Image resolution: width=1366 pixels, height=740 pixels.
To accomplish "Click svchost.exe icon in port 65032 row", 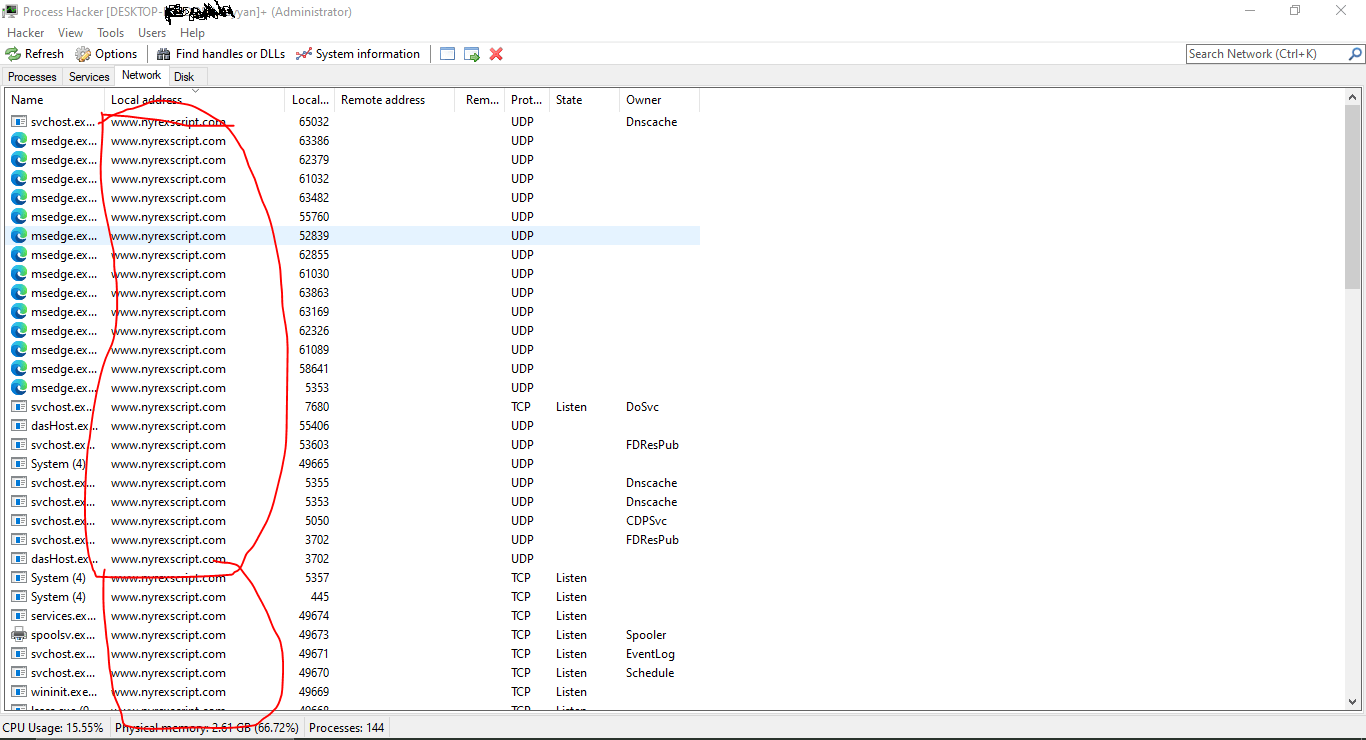I will 19,122.
